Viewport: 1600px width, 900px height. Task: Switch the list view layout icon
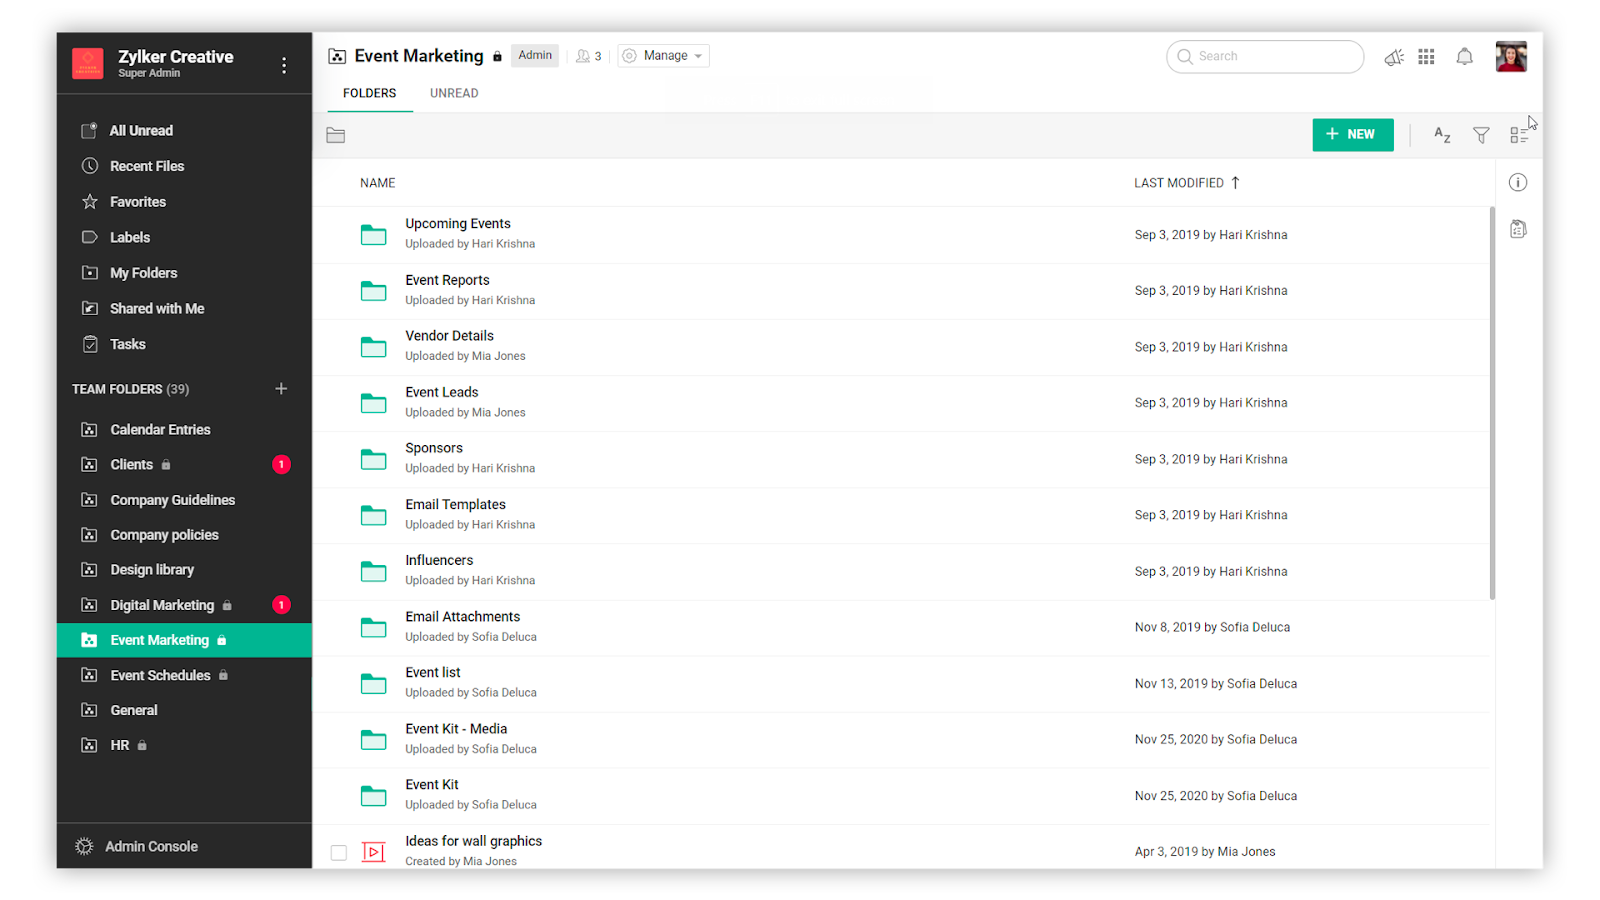tap(1520, 134)
